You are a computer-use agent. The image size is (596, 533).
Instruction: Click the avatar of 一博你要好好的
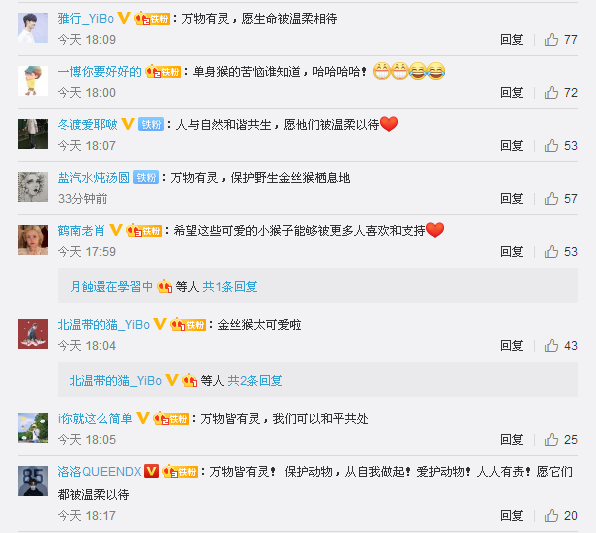pos(33,81)
